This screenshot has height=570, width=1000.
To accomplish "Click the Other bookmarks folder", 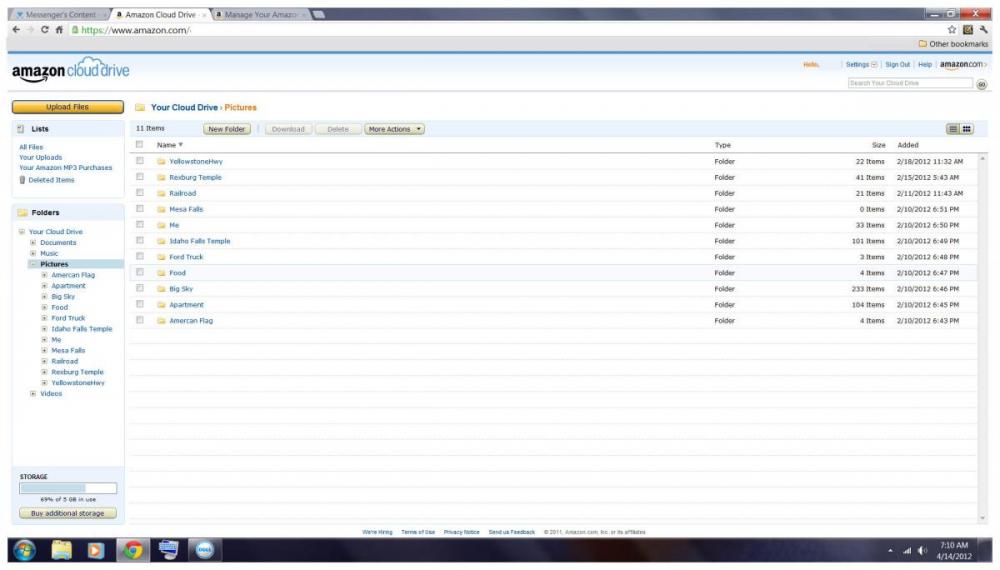I will coord(953,44).
